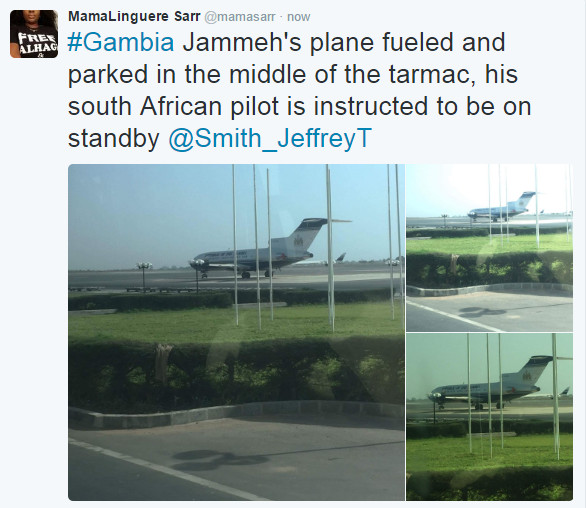Click the MamaLinguere Sarr display name
Image resolution: width=586 pixels, height=508 pixels.
click(x=134, y=16)
